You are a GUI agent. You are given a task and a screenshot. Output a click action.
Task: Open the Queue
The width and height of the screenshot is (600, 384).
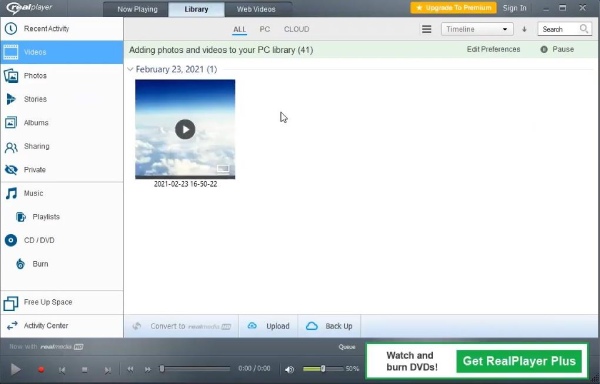(347, 347)
